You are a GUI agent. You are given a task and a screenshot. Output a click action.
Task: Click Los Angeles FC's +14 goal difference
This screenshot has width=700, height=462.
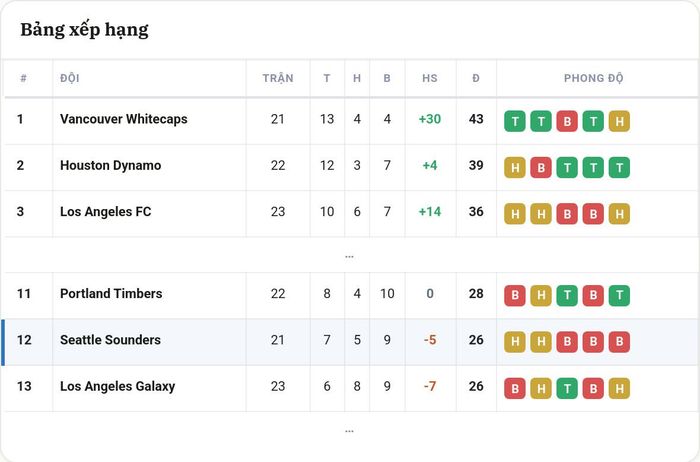pyautogui.click(x=429, y=212)
